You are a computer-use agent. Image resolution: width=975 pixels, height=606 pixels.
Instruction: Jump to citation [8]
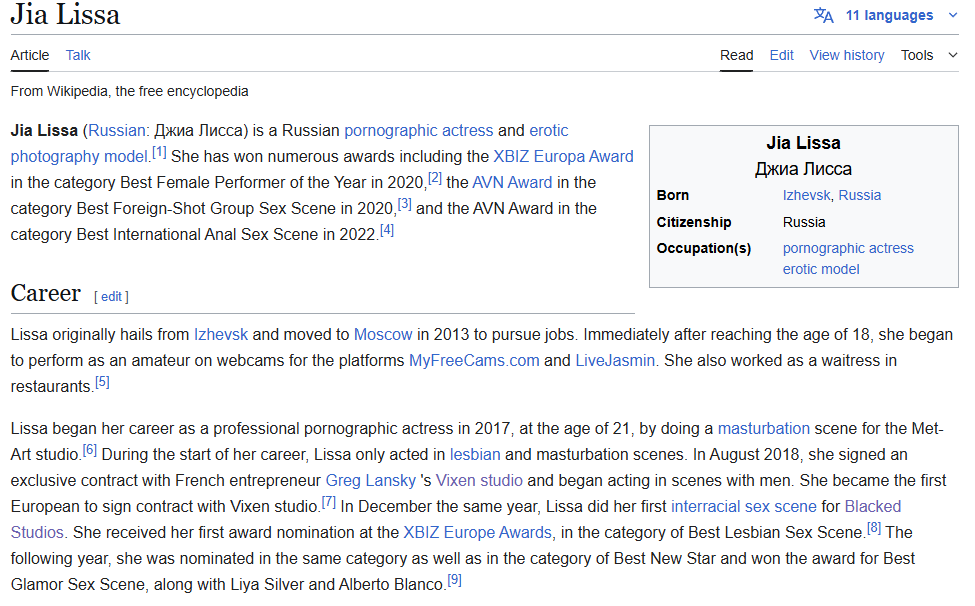coord(874,528)
